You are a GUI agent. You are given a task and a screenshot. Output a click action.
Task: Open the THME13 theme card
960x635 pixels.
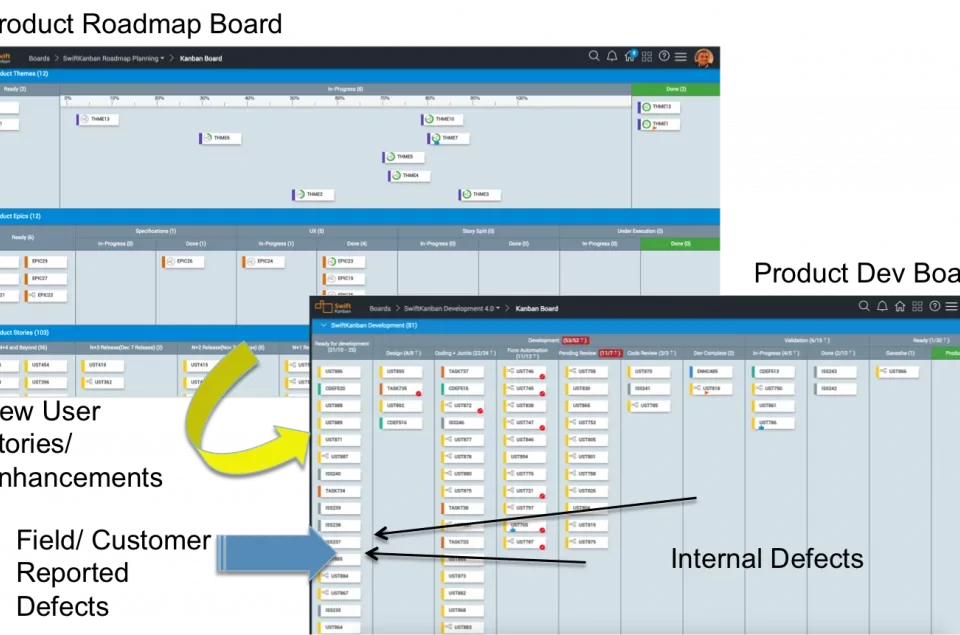97,119
